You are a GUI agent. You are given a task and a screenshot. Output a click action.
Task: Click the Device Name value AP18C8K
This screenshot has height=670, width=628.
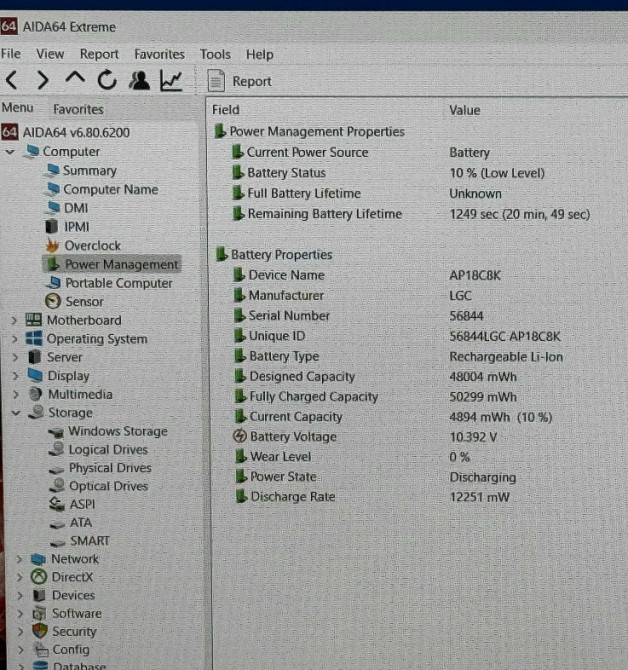475,275
